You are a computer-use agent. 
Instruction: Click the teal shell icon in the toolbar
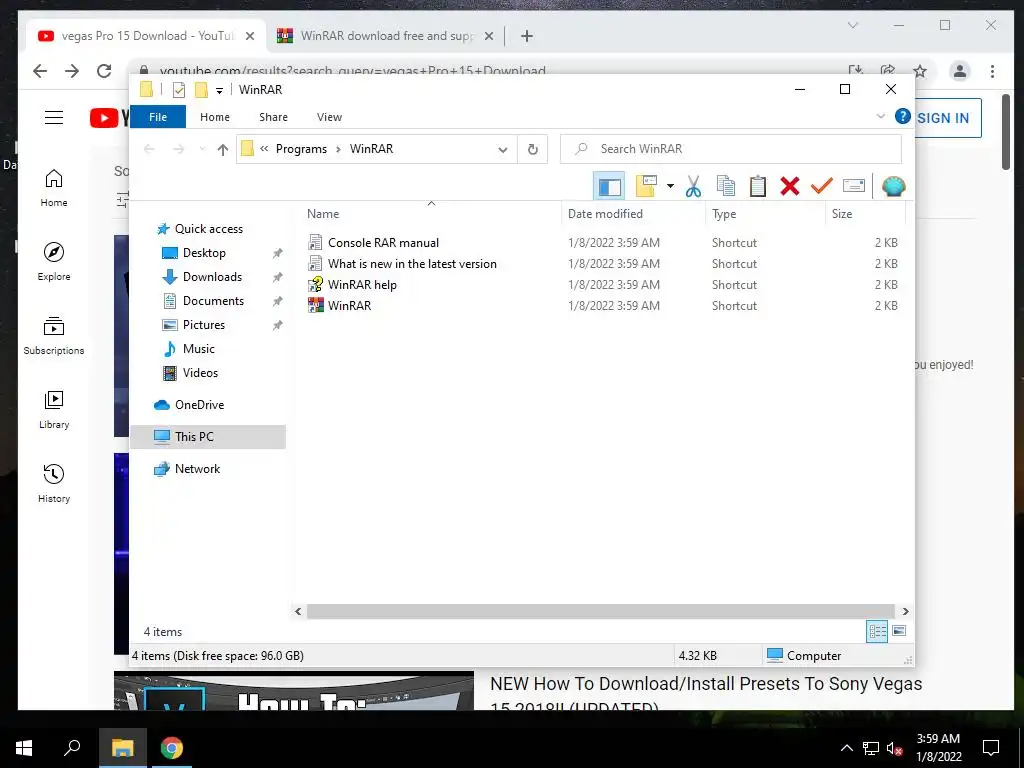893,187
